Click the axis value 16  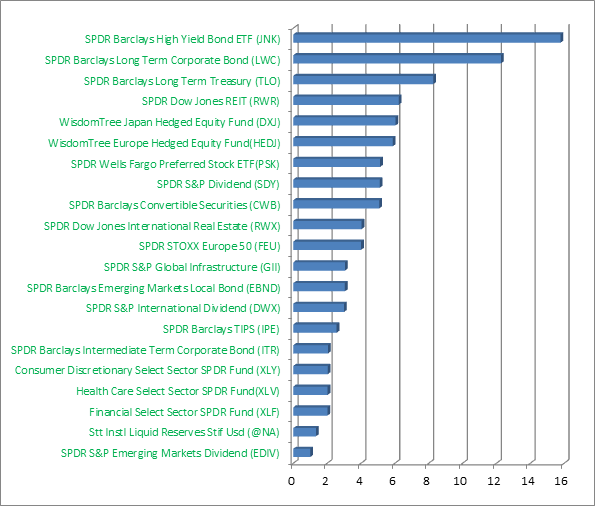[561, 481]
